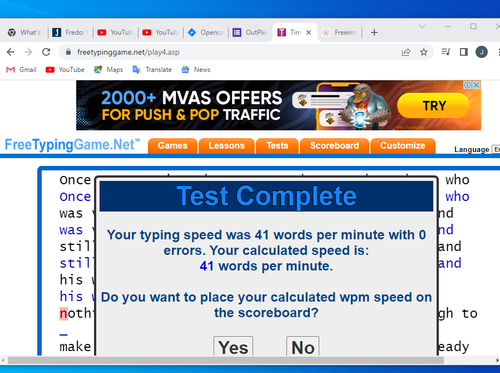
Task: Click the Test Complete heading
Action: [x=266, y=196]
